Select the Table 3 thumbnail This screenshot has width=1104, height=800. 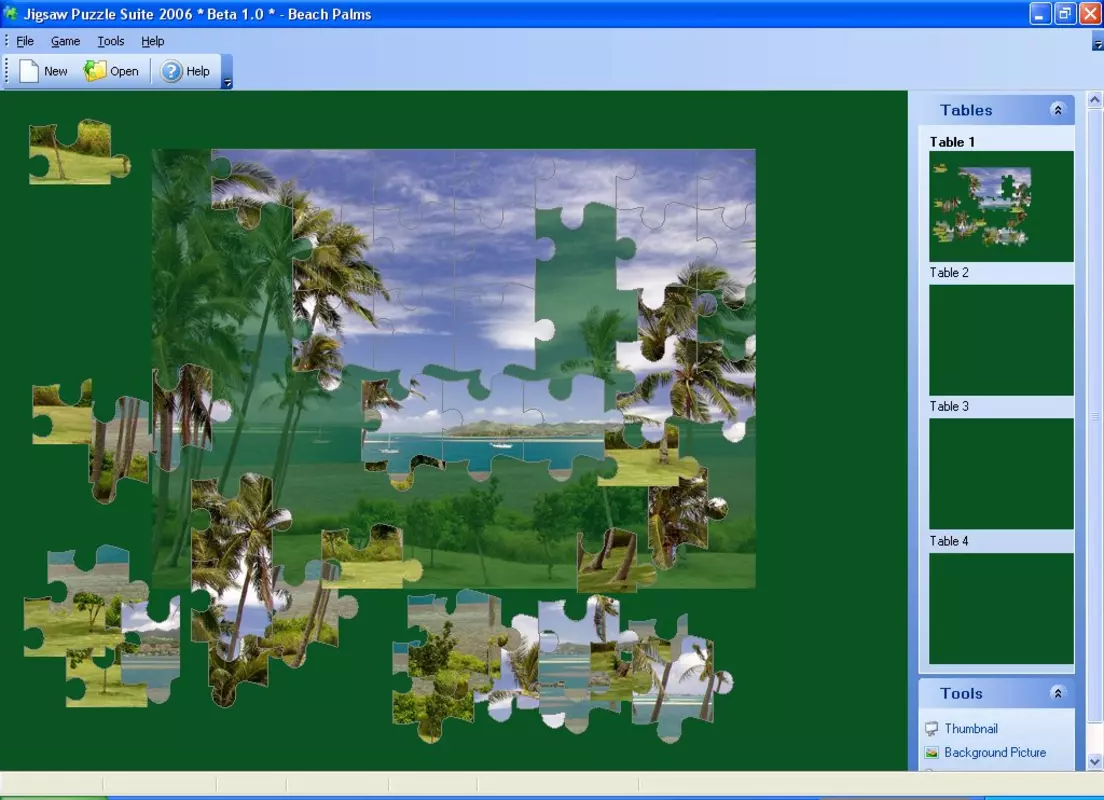[1000, 473]
